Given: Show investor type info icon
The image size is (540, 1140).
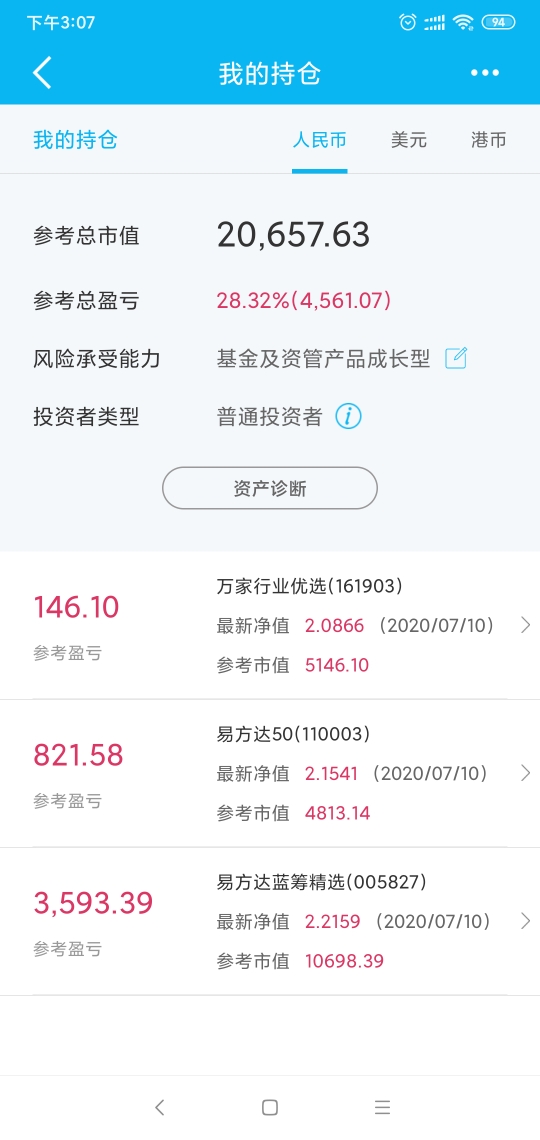Looking at the screenshot, I should click(x=348, y=417).
